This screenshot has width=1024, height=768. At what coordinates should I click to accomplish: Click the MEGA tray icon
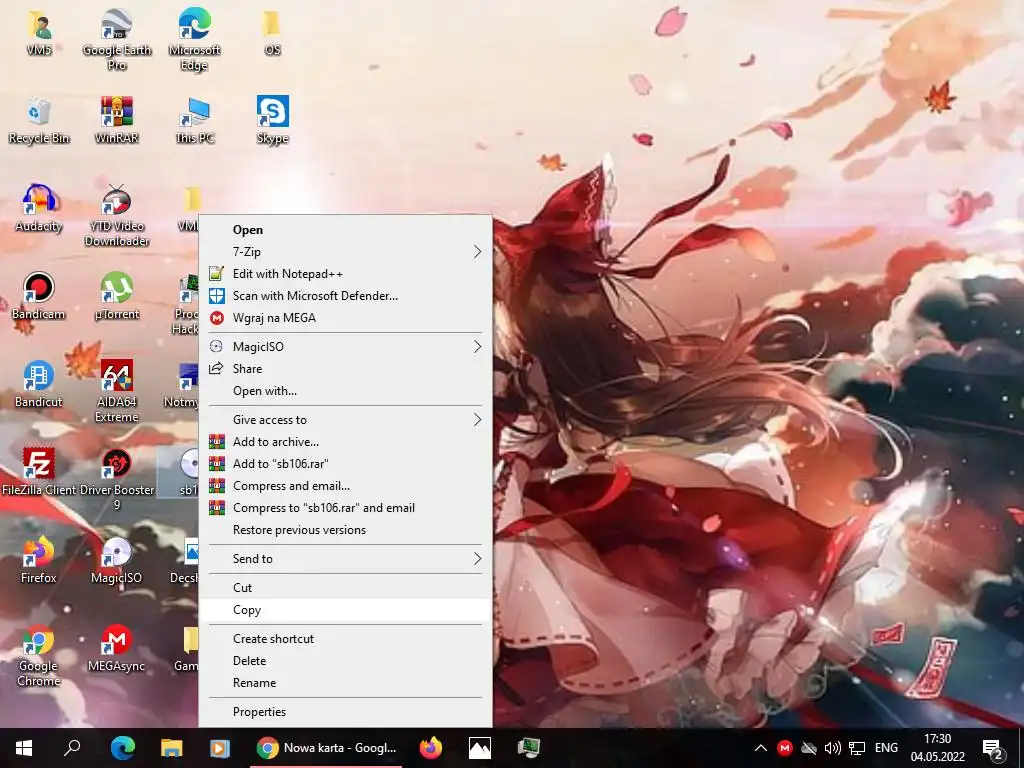click(x=784, y=748)
